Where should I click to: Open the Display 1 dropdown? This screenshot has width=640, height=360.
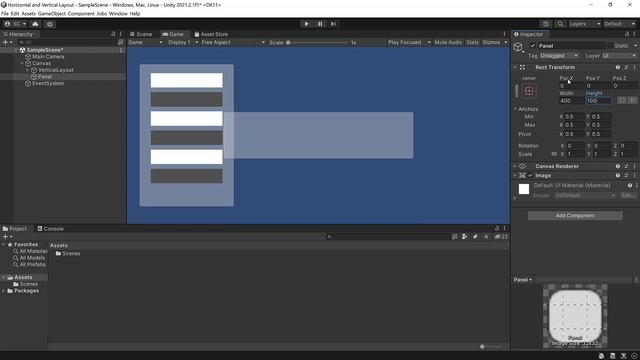[183, 42]
